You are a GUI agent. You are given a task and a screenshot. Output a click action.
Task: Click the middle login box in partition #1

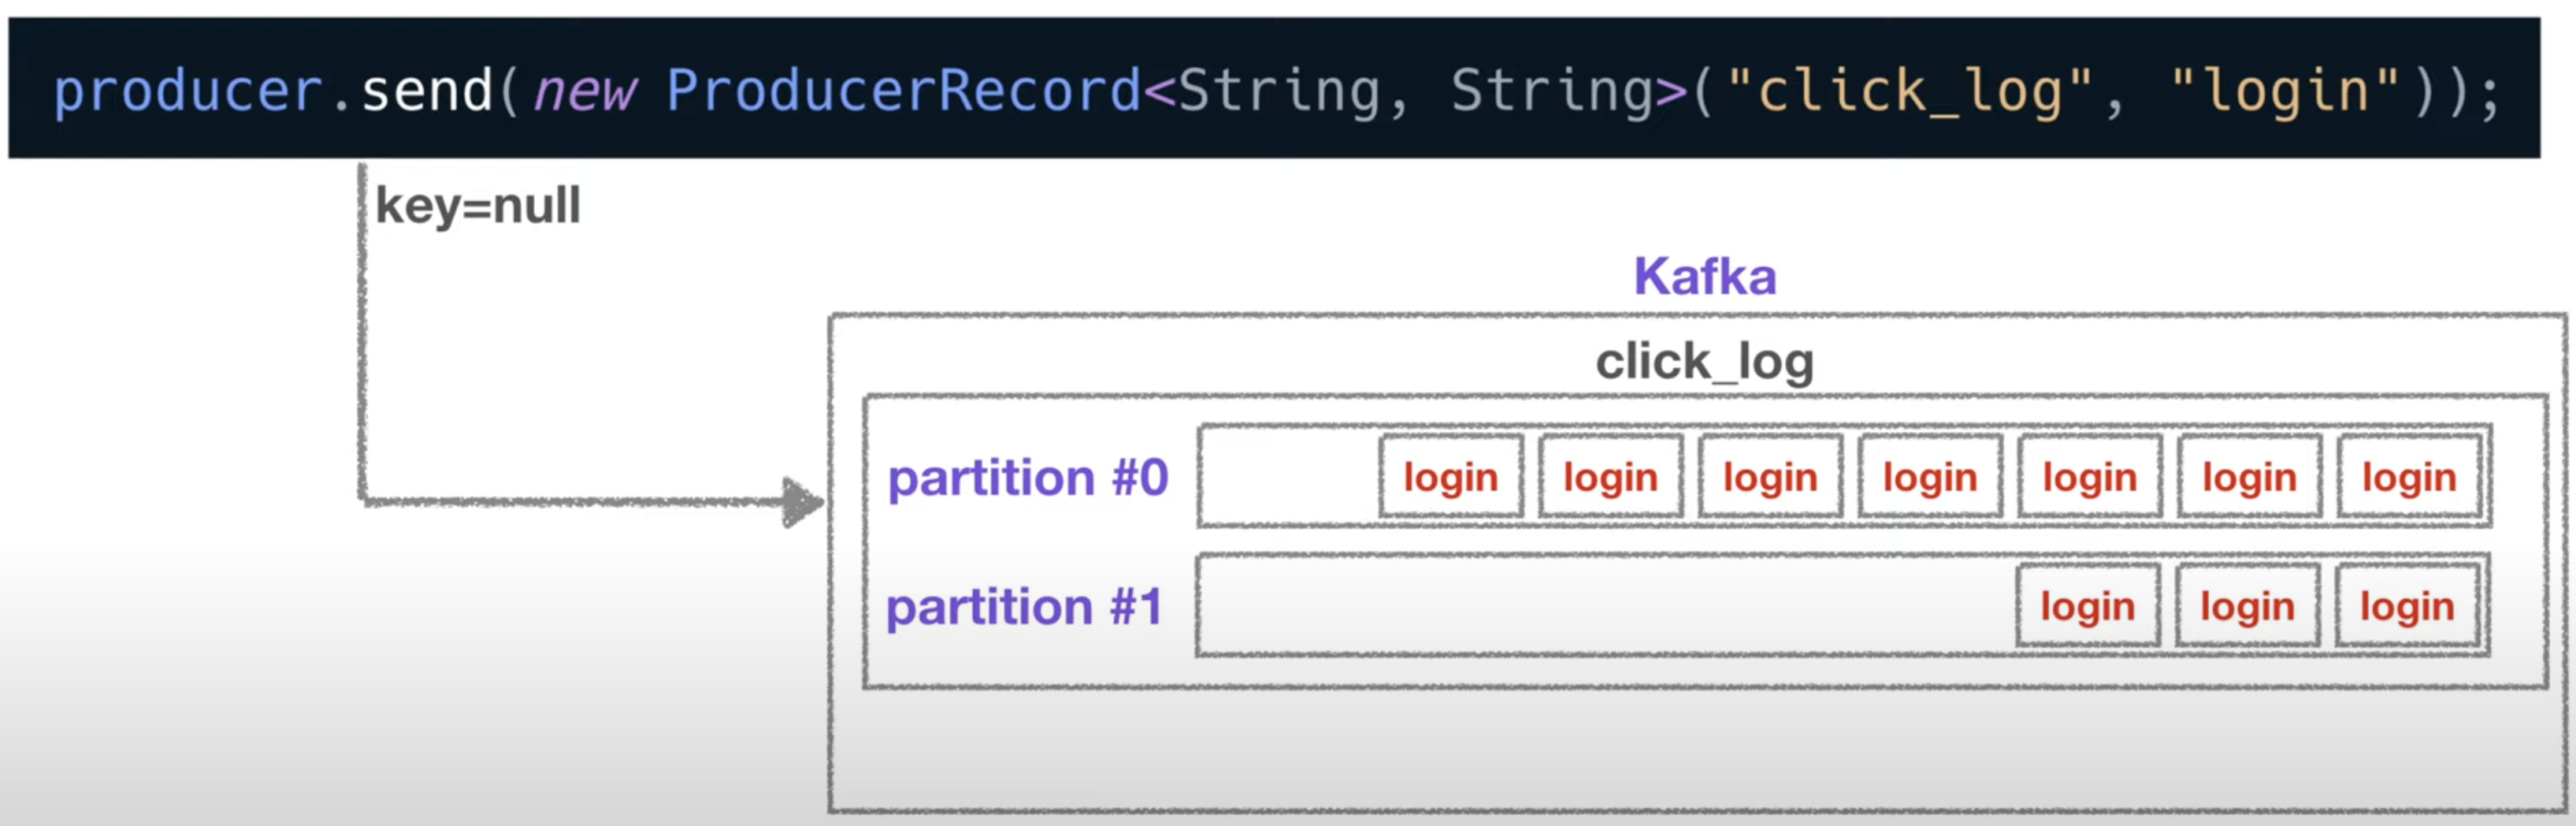[x=2248, y=605]
